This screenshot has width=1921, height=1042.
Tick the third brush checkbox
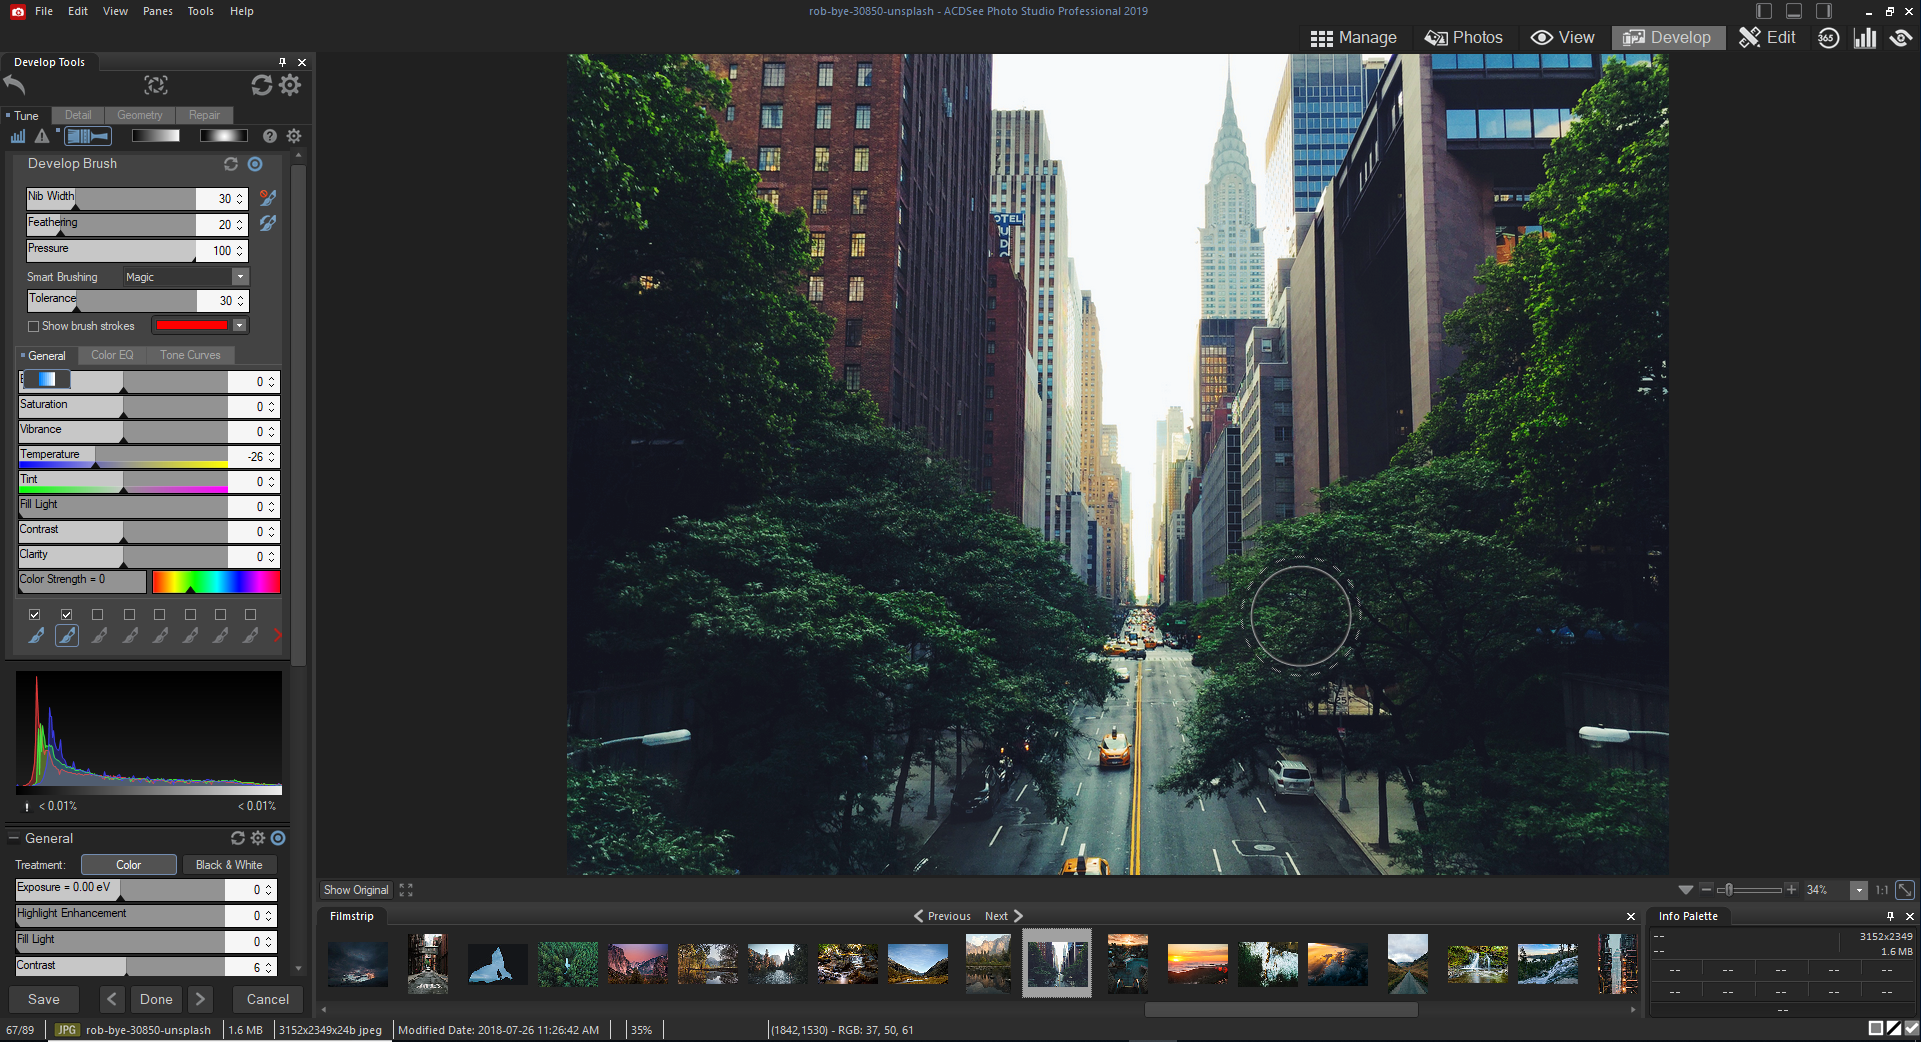(x=98, y=615)
